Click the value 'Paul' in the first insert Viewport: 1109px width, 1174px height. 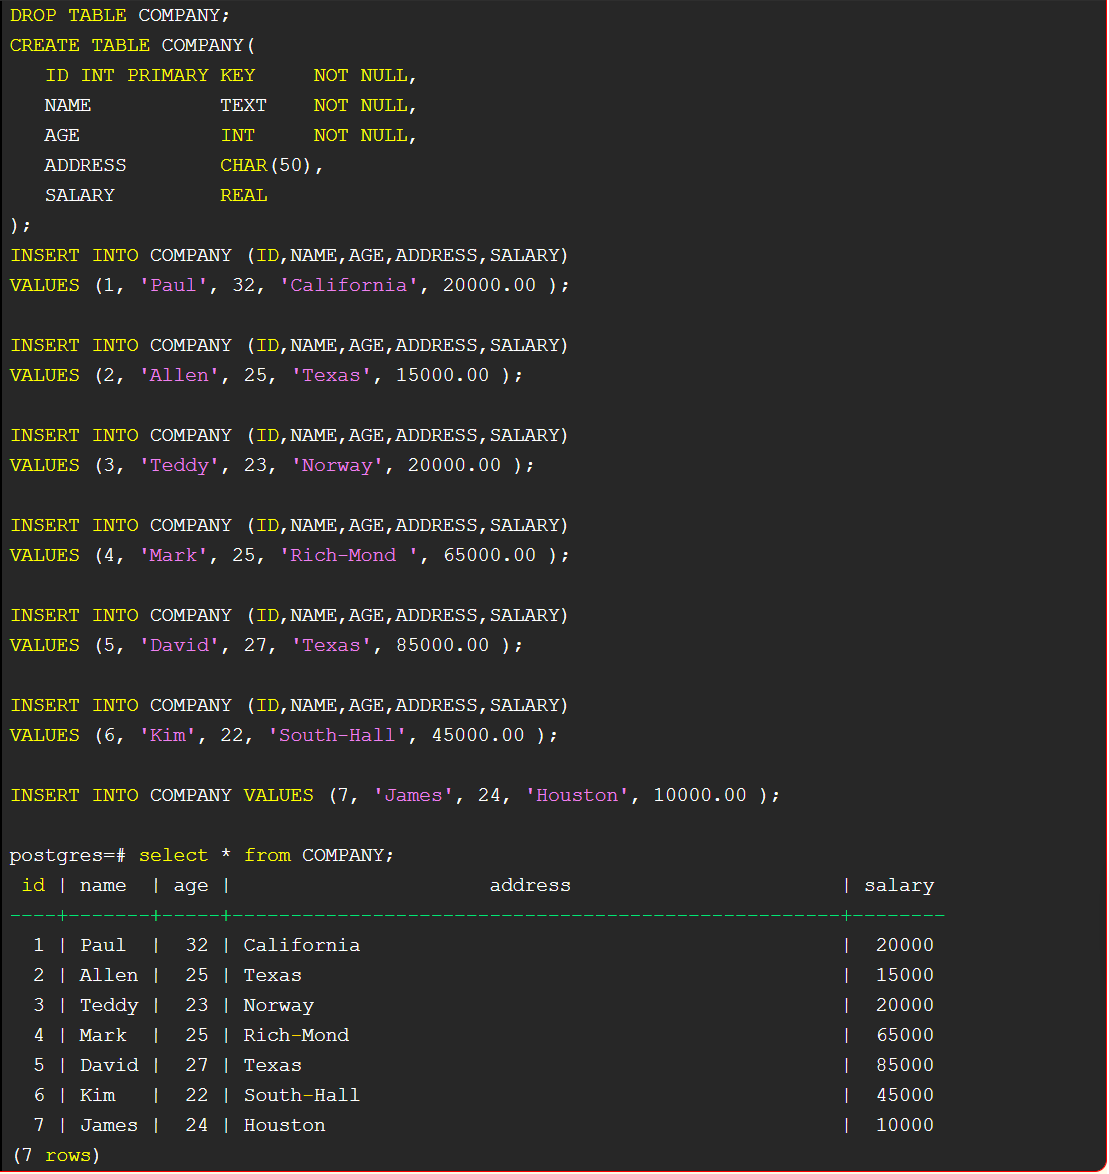pos(173,285)
